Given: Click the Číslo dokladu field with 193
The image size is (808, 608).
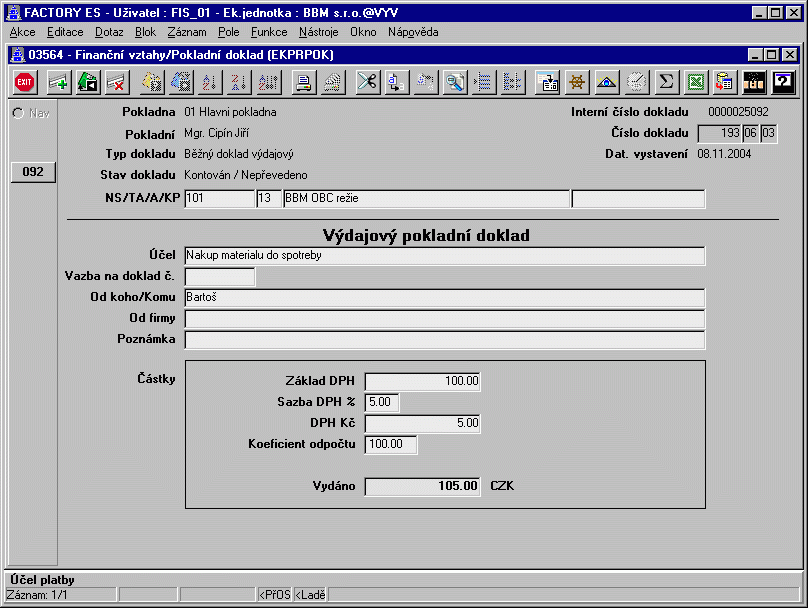Looking at the screenshot, I should (x=719, y=133).
